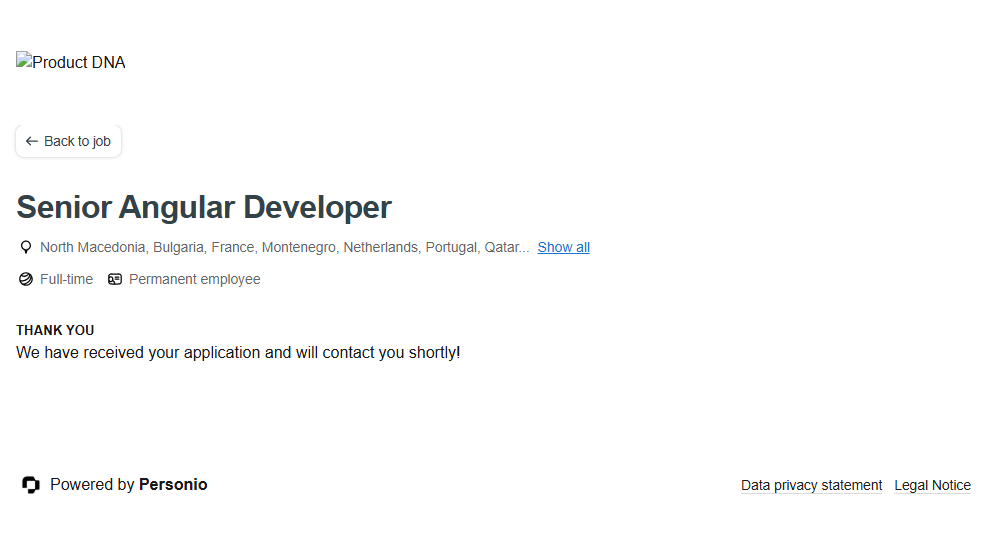Expand the locations list with Show all
Viewport: 987px width, 547px height.
click(563, 247)
